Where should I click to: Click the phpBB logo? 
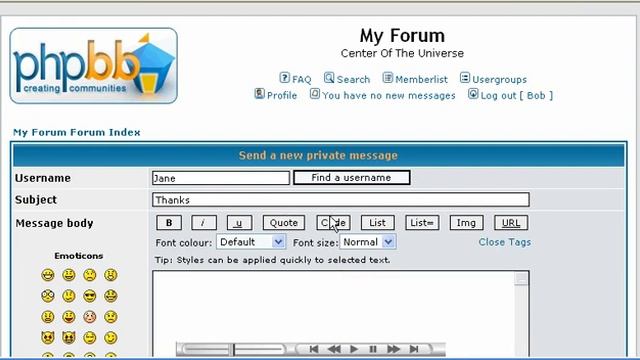click(93, 66)
